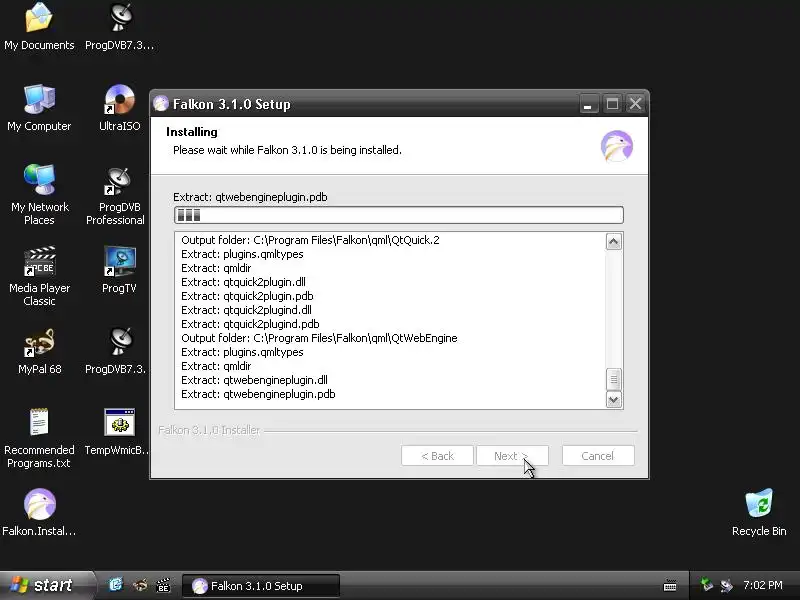Launch UltraISO desktop shortcut

(119, 108)
